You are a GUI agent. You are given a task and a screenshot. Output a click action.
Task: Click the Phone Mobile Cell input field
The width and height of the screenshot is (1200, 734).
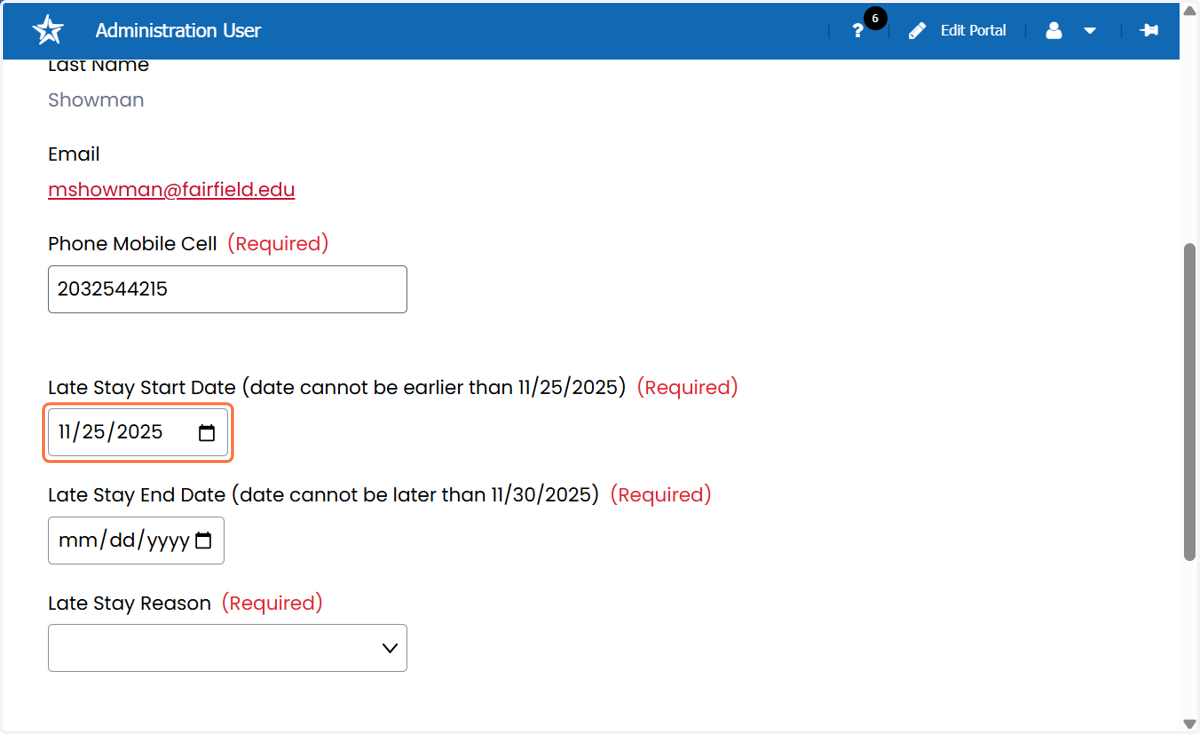point(228,289)
